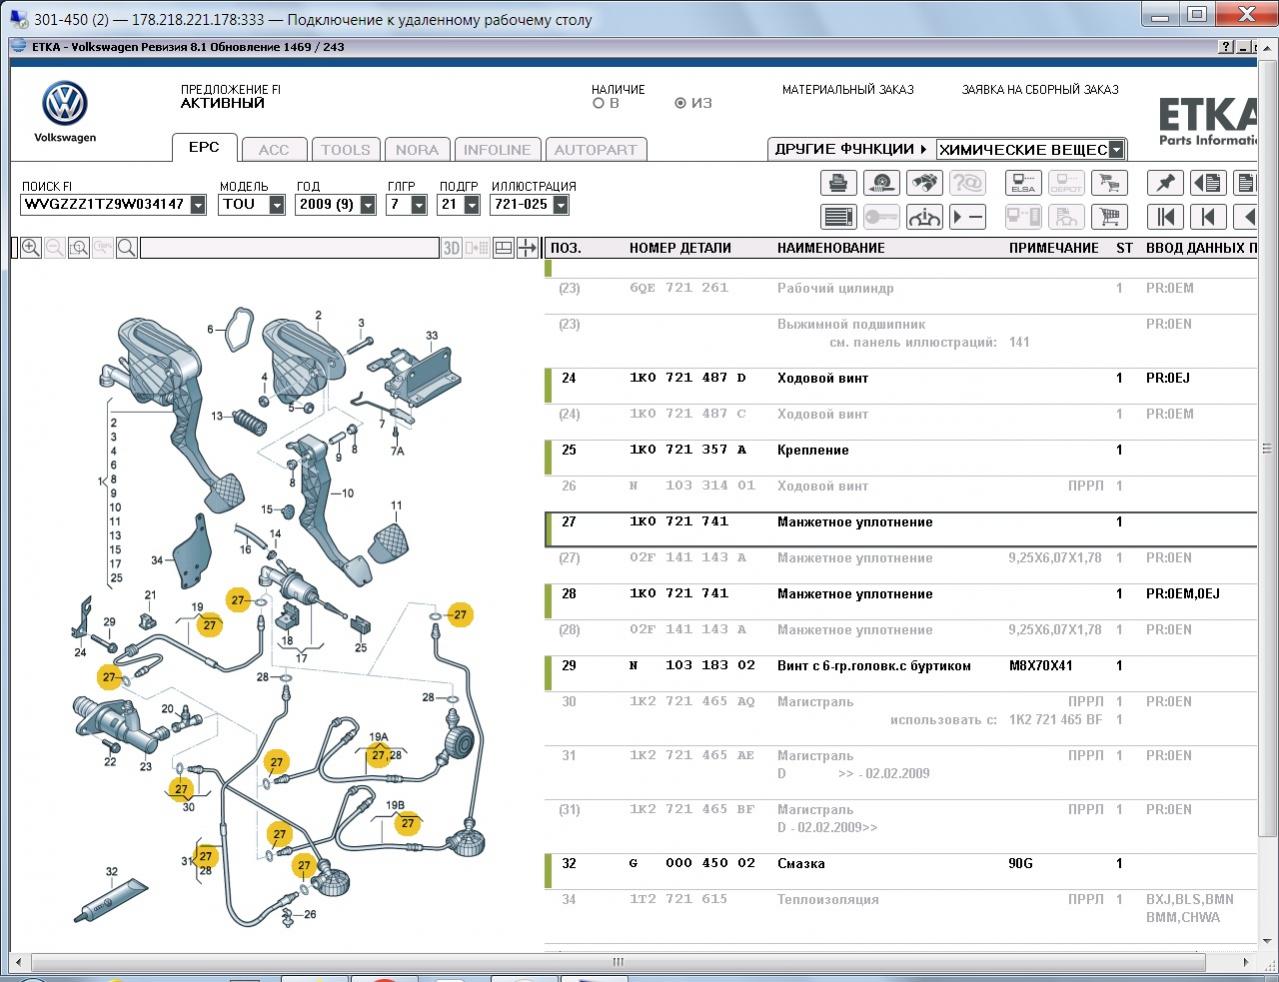Click the resize divider arrows icon
1279x982 pixels.
click(527, 248)
